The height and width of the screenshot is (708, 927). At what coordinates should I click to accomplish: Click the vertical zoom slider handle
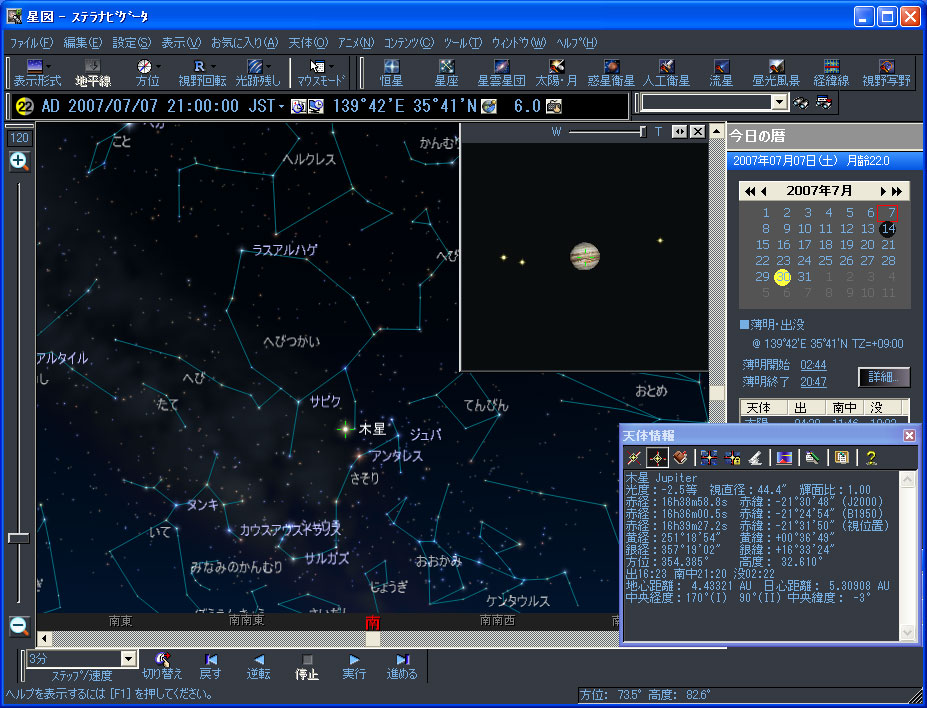tap(18, 538)
